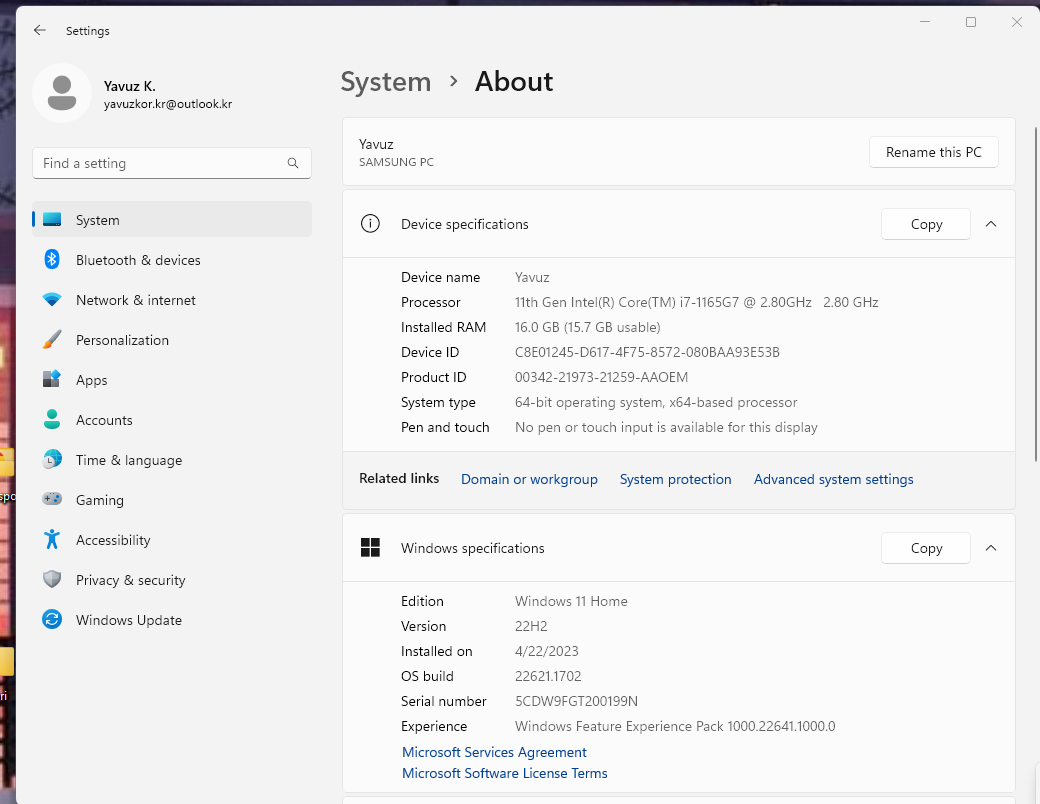Click the SAMSUNG PC label
1040x804 pixels.
point(396,162)
